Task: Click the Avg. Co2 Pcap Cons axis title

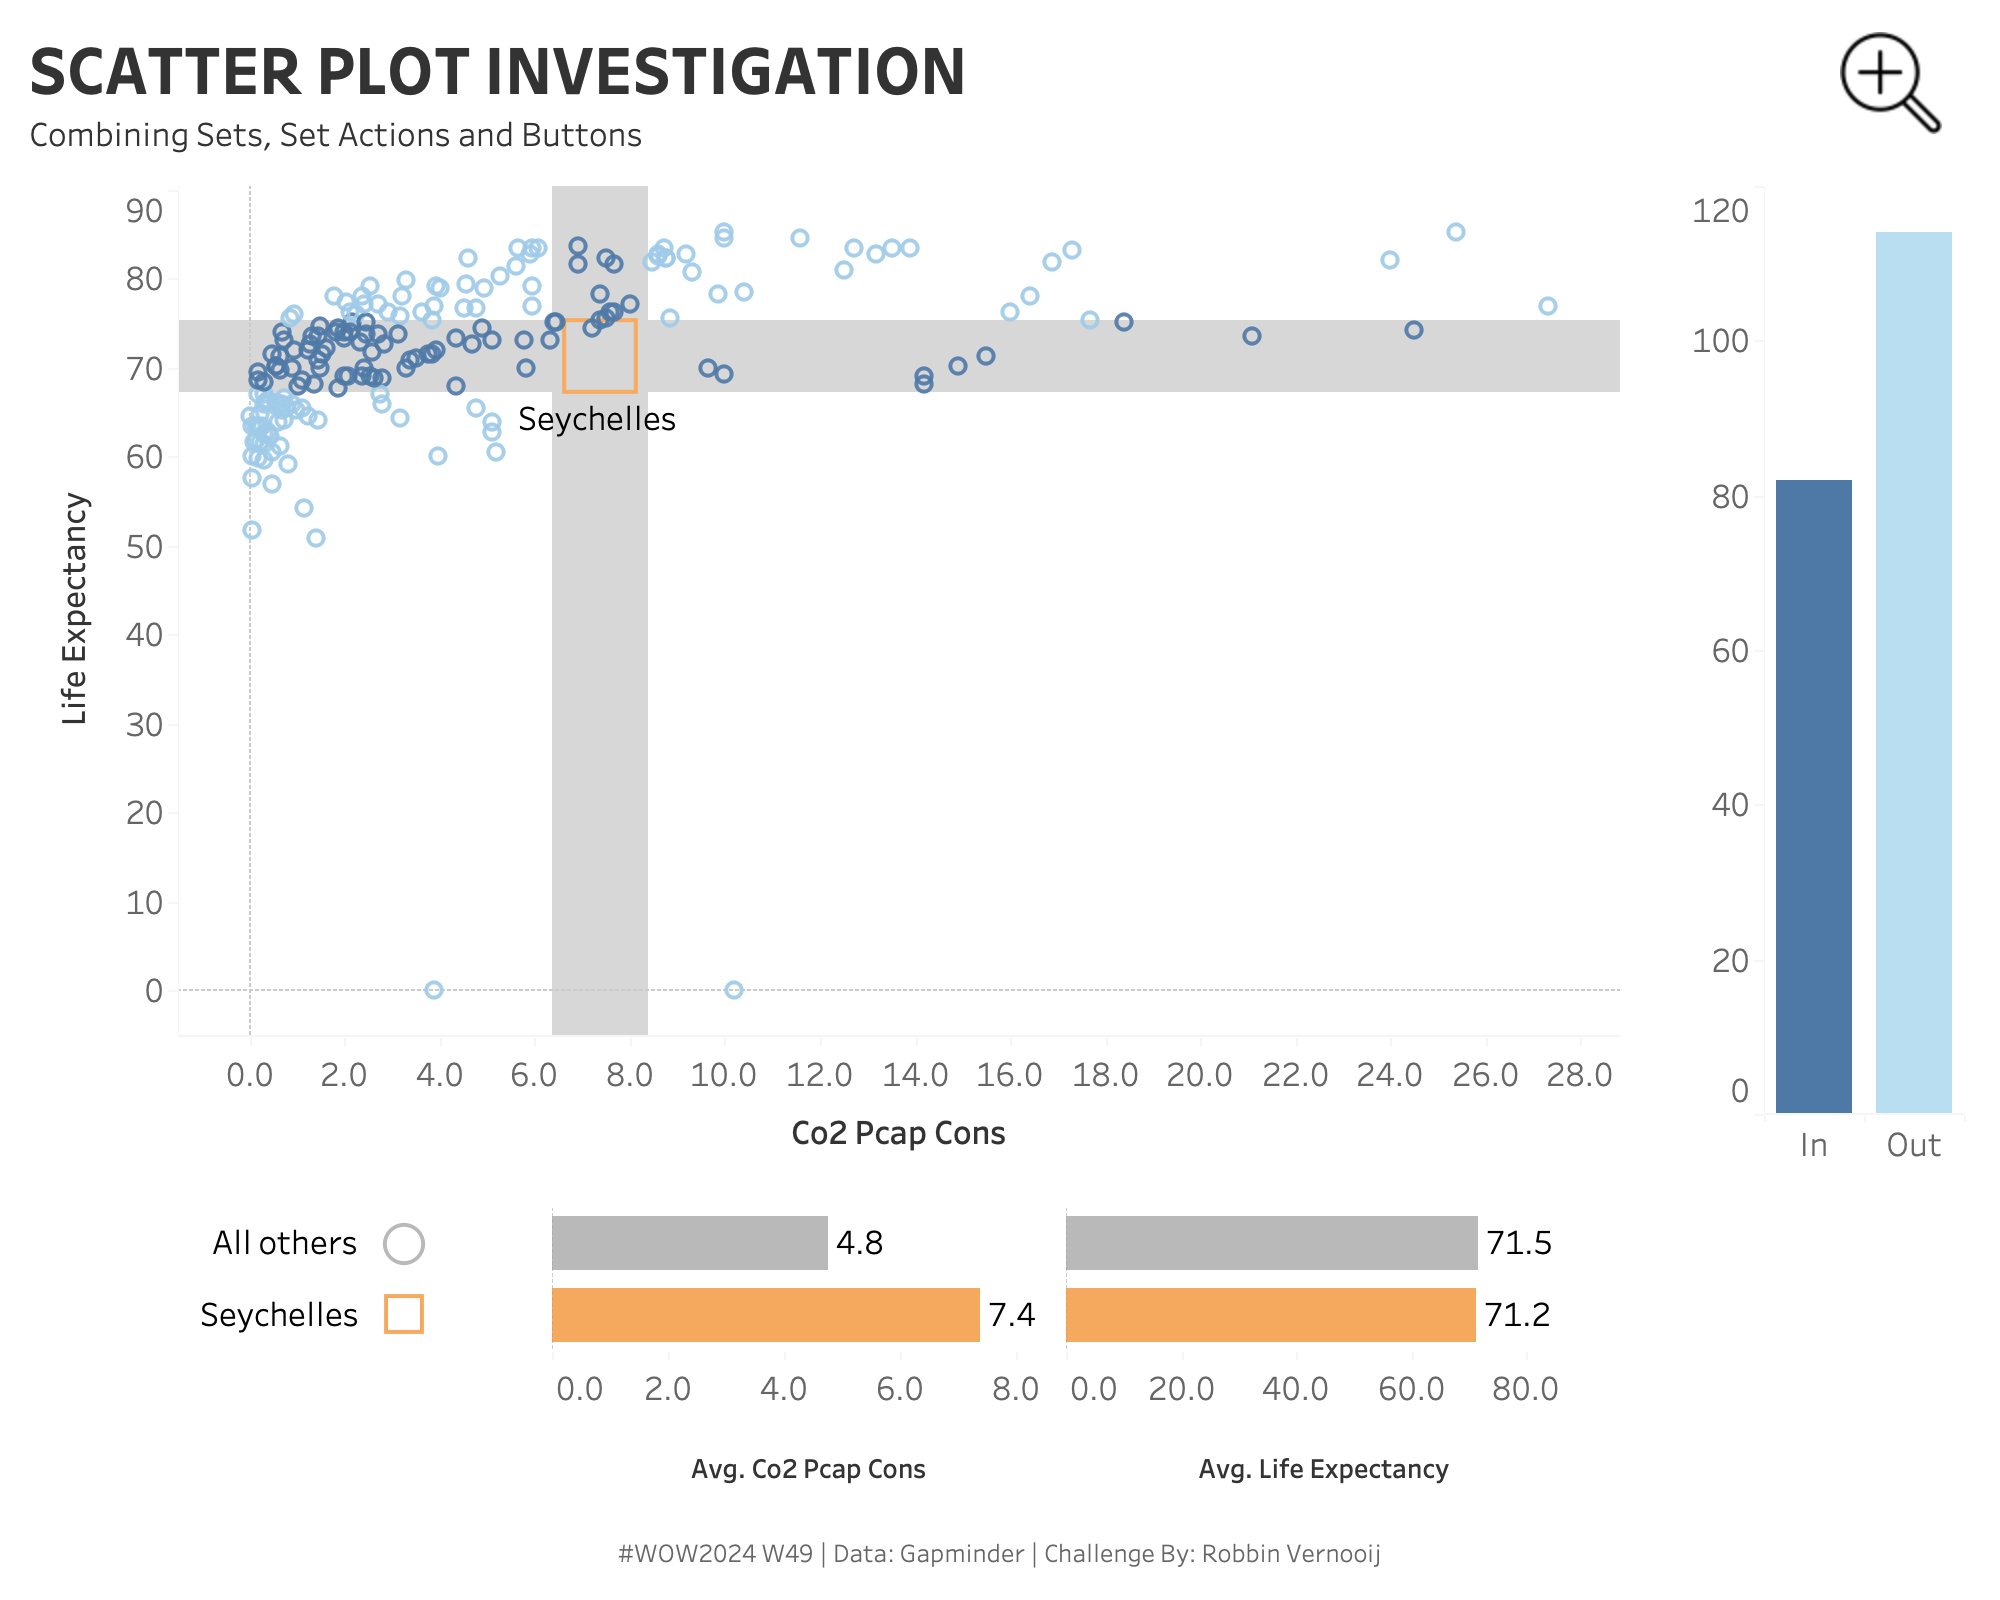Action: [x=808, y=1469]
